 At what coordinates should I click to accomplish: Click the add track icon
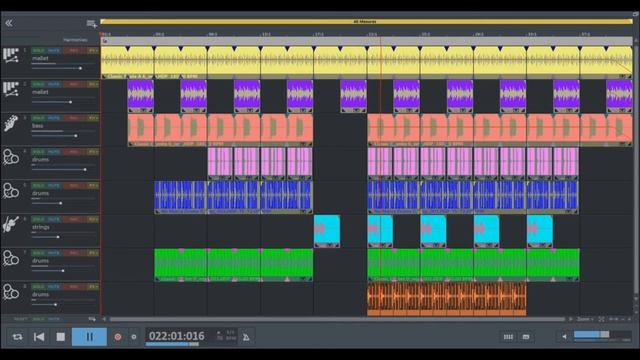(91, 24)
